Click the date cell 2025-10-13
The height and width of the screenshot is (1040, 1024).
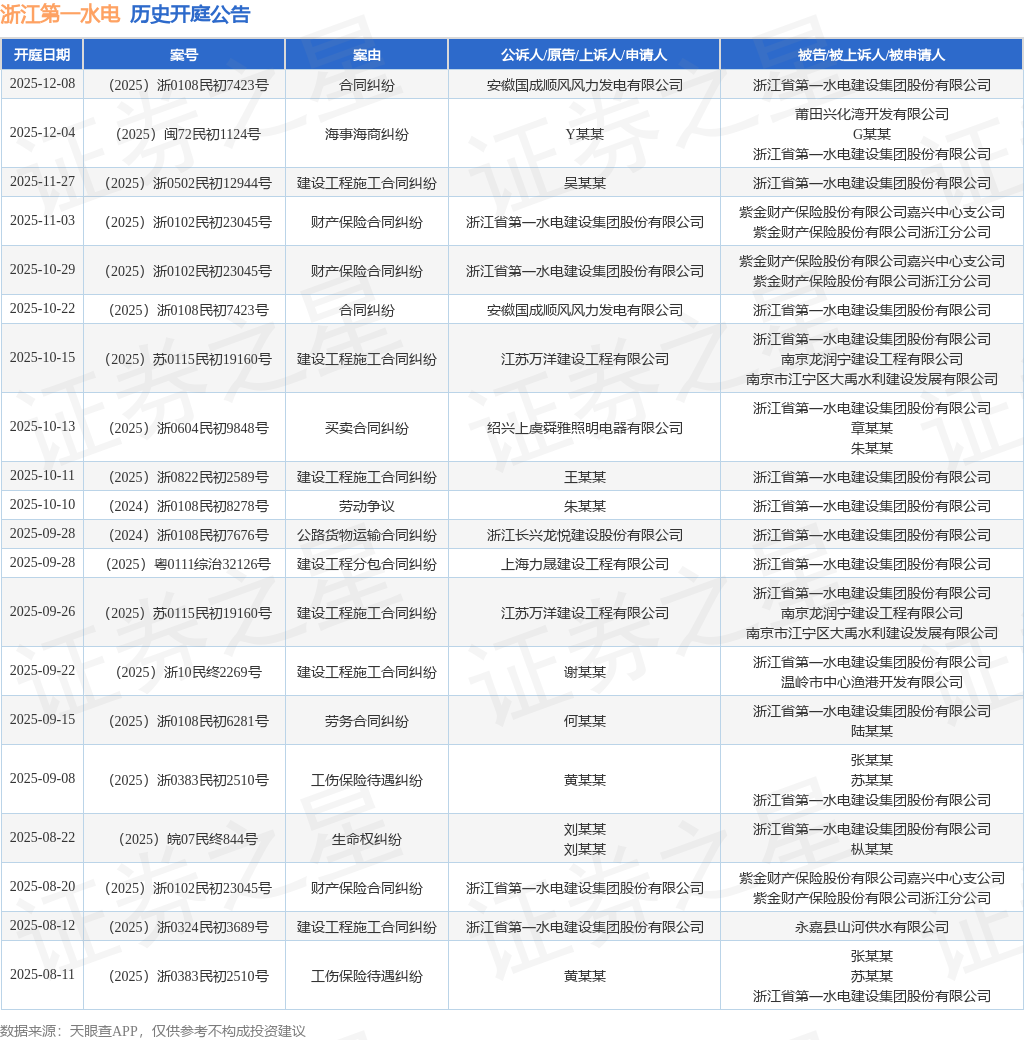click(x=42, y=427)
